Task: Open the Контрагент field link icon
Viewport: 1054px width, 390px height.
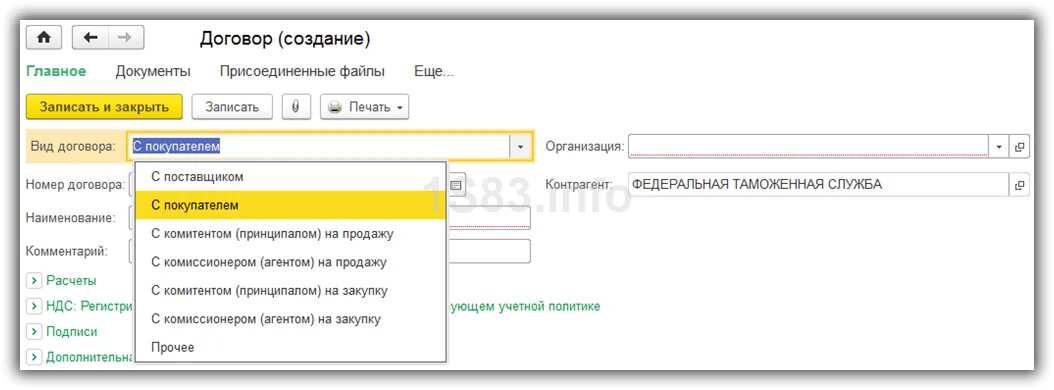Action: pos(1019,184)
